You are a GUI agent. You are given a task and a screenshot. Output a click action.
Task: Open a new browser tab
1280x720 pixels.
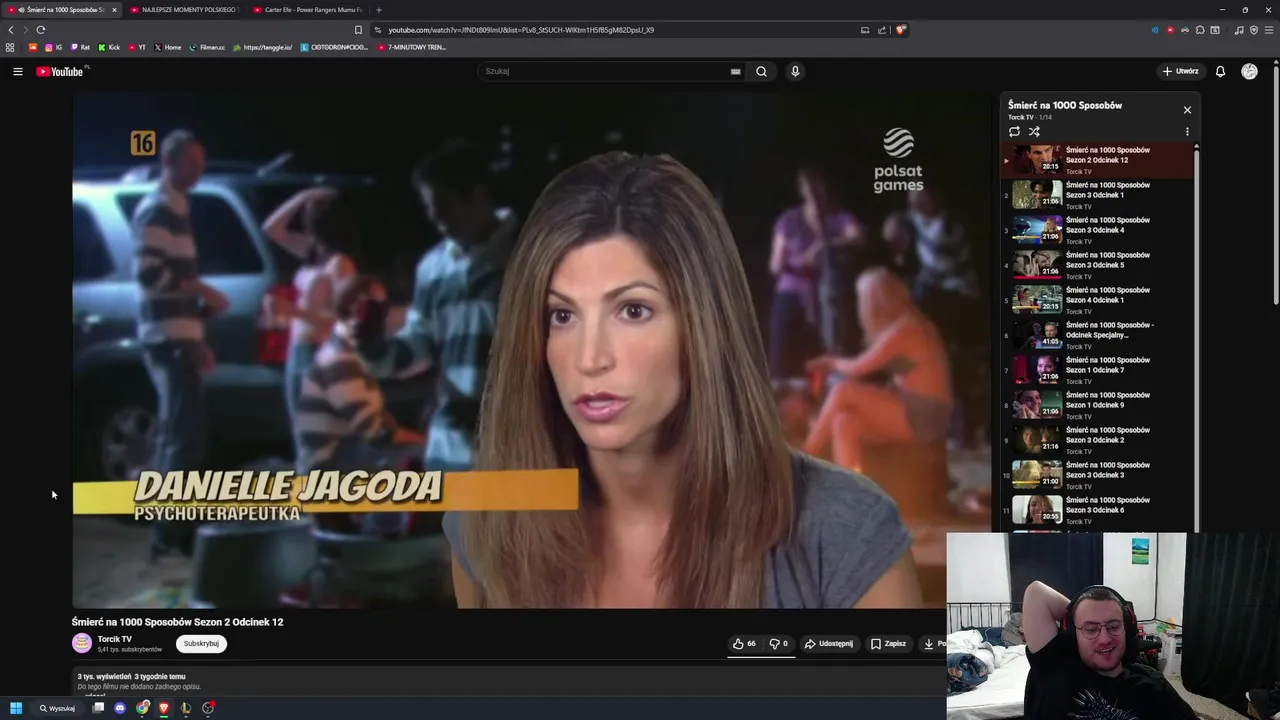[378, 10]
